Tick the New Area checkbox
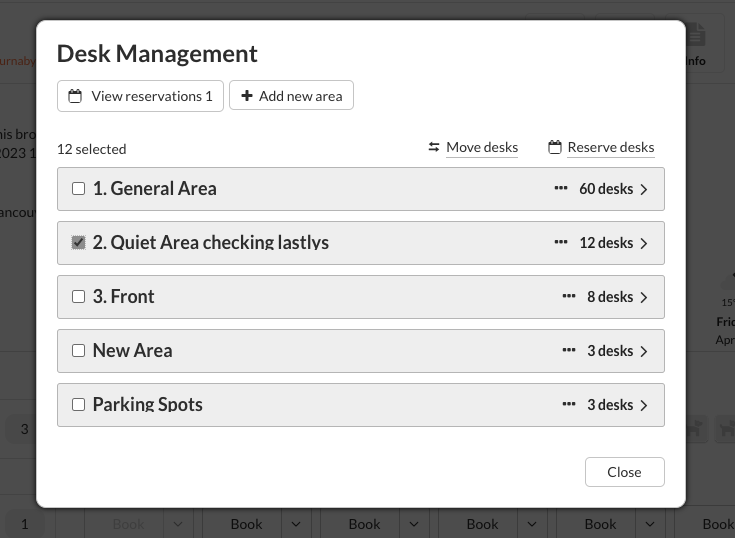 click(79, 350)
